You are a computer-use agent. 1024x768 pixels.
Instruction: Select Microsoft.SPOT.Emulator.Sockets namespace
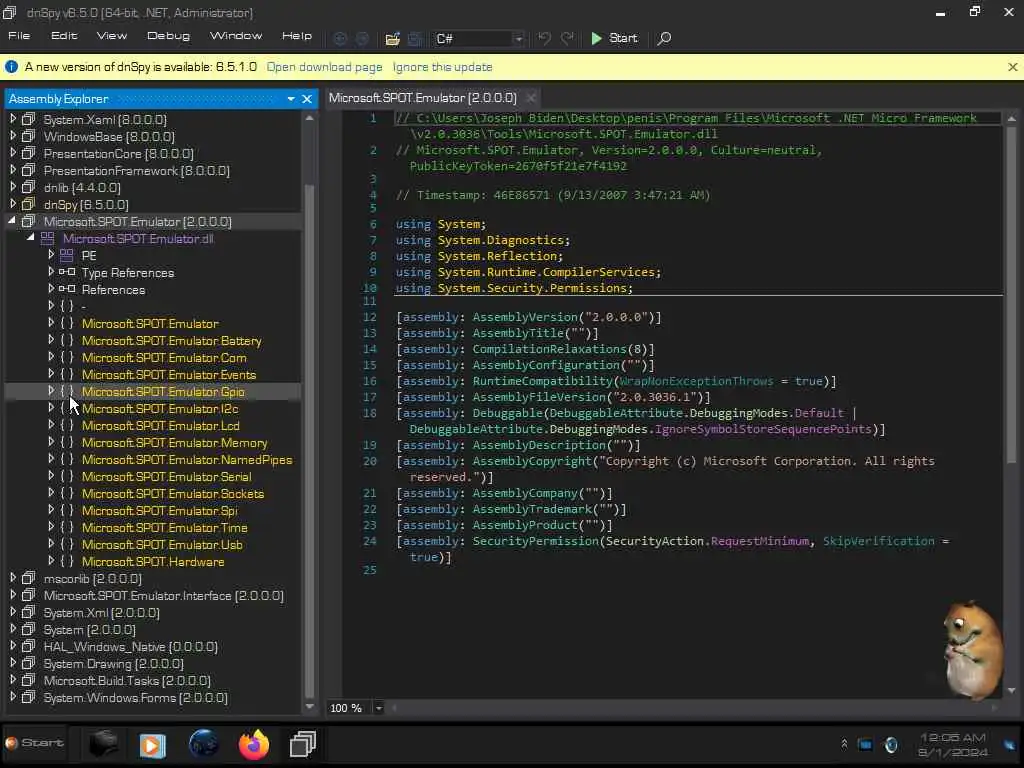173,494
